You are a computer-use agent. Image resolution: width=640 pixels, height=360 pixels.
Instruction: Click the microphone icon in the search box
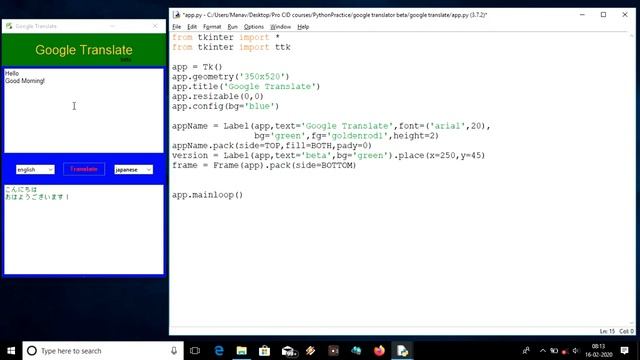[x=174, y=351]
